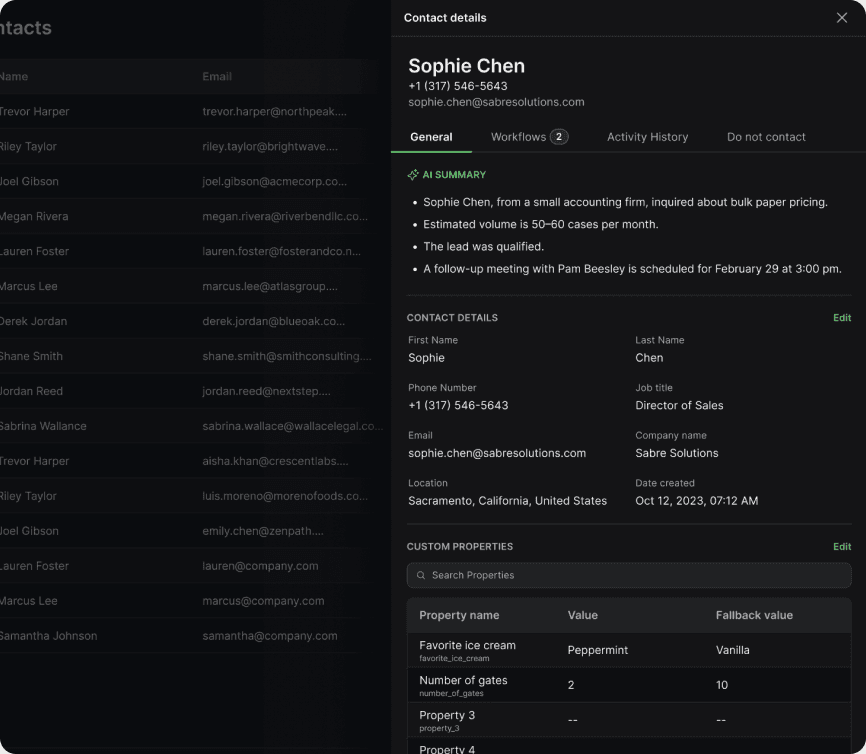Select the Number of gates property

tap(629, 685)
